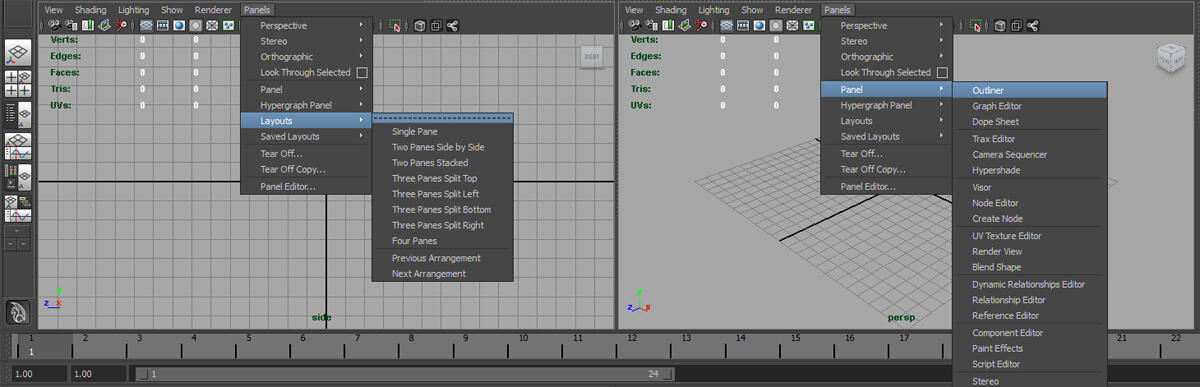
Task: Toggle Image Plane icon in left panel toolbar
Action: 104,25
